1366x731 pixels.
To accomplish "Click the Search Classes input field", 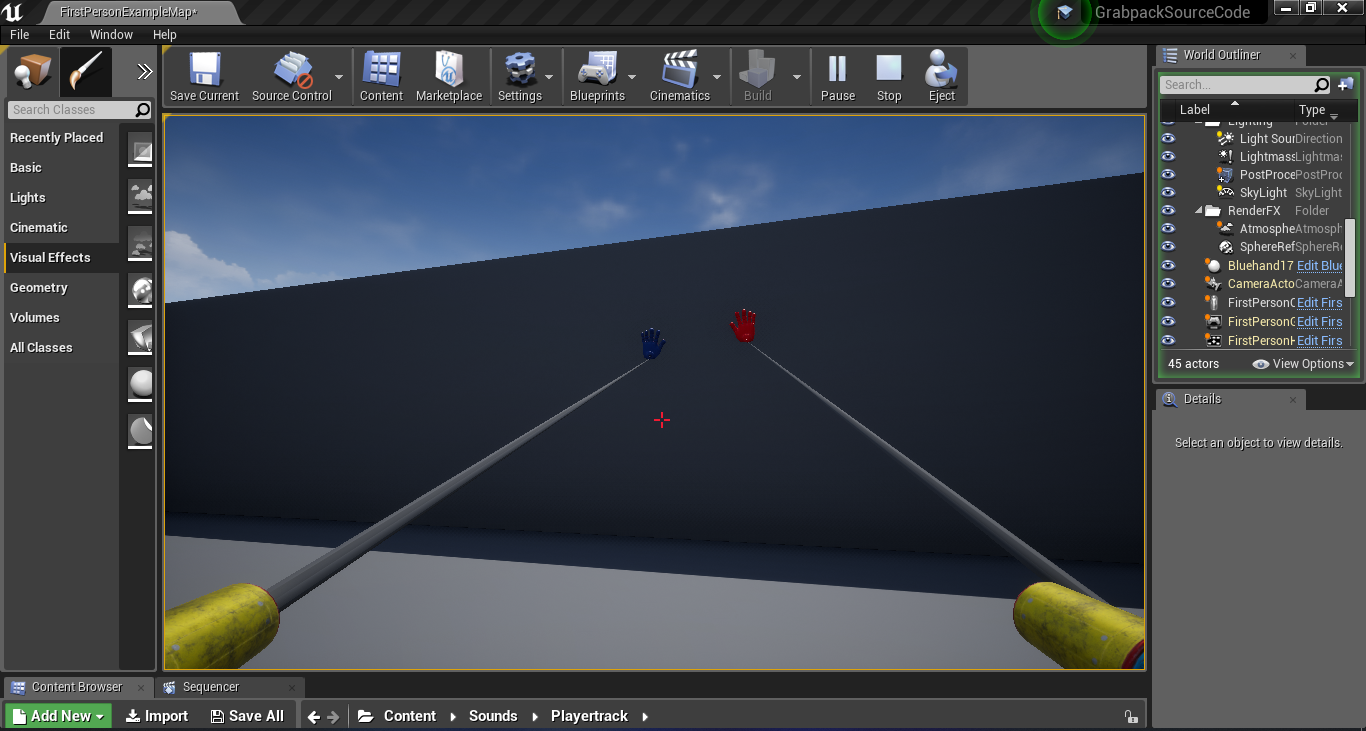I will (70, 109).
